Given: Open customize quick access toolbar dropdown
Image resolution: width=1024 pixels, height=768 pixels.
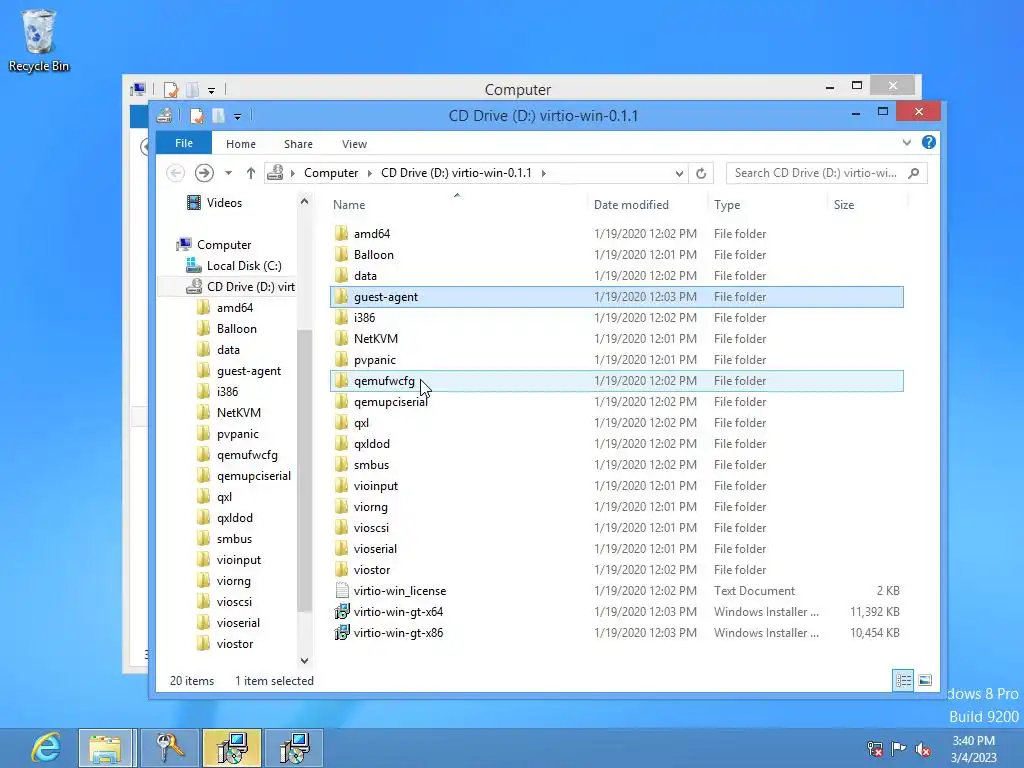Looking at the screenshot, I should (238, 117).
